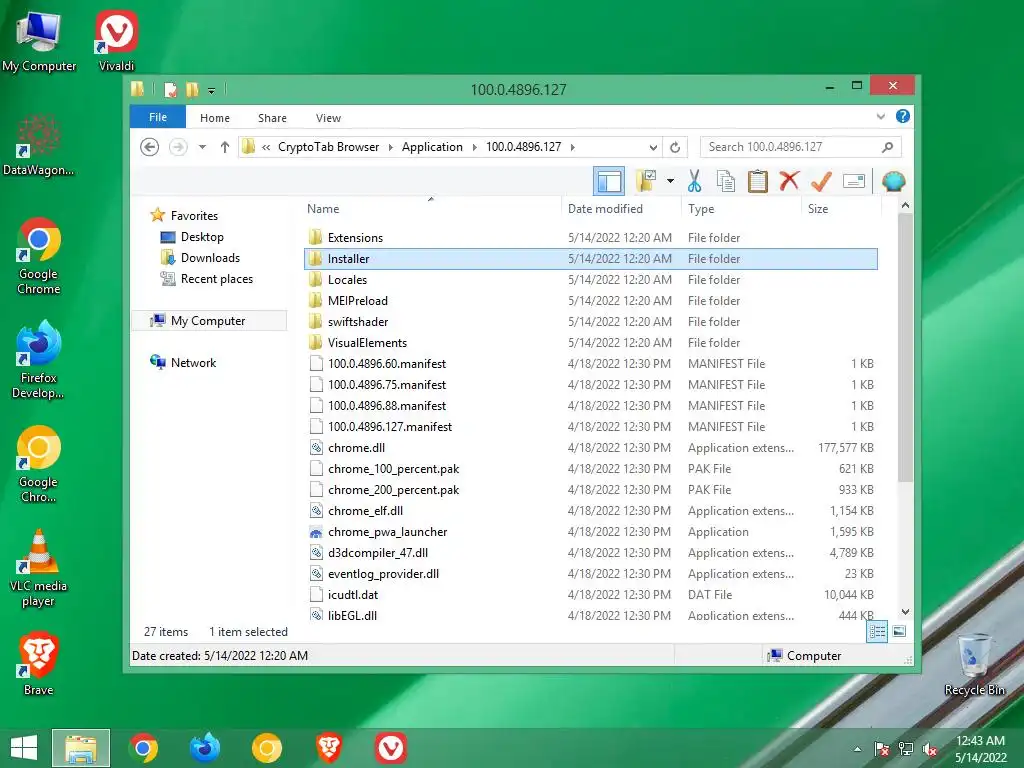This screenshot has height=768, width=1024.
Task: Click the Cut scissors toolbar icon
Action: 694,181
